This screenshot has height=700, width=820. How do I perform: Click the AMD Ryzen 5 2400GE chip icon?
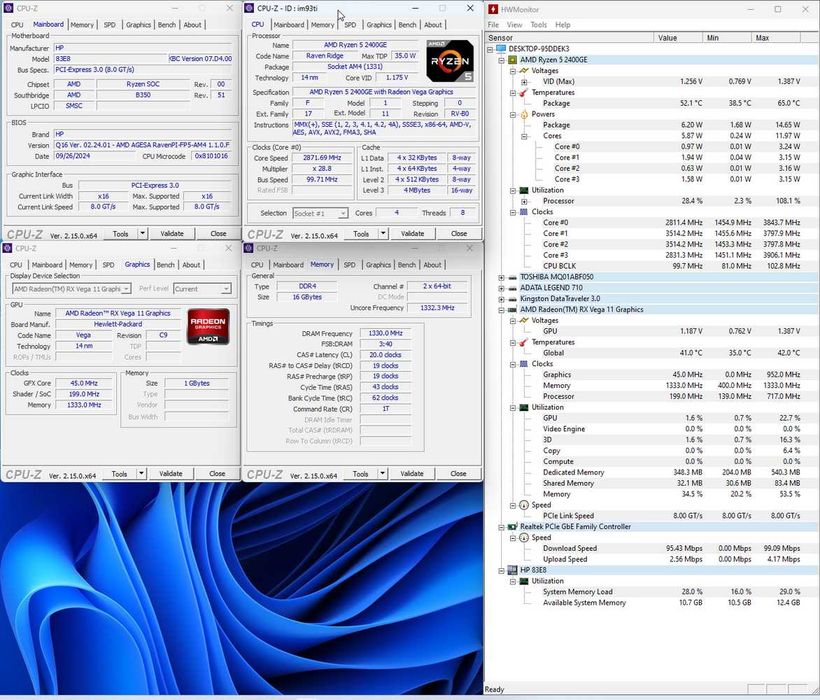[513, 59]
